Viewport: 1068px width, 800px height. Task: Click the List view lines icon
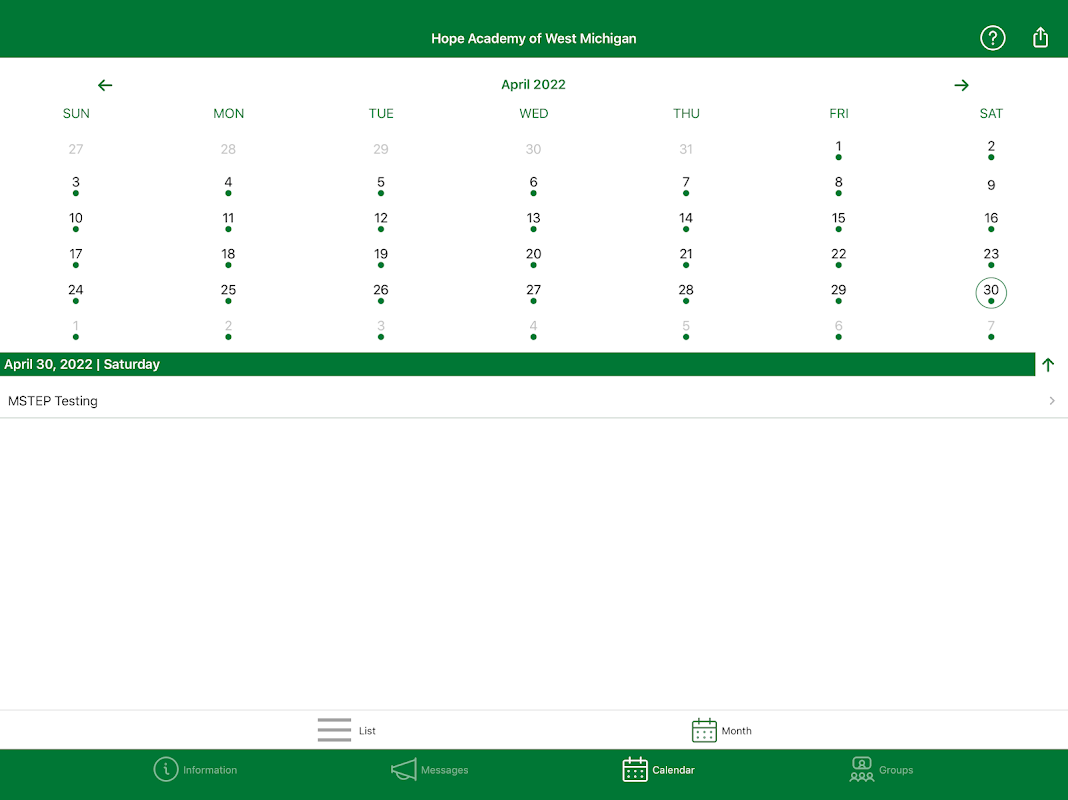[334, 730]
